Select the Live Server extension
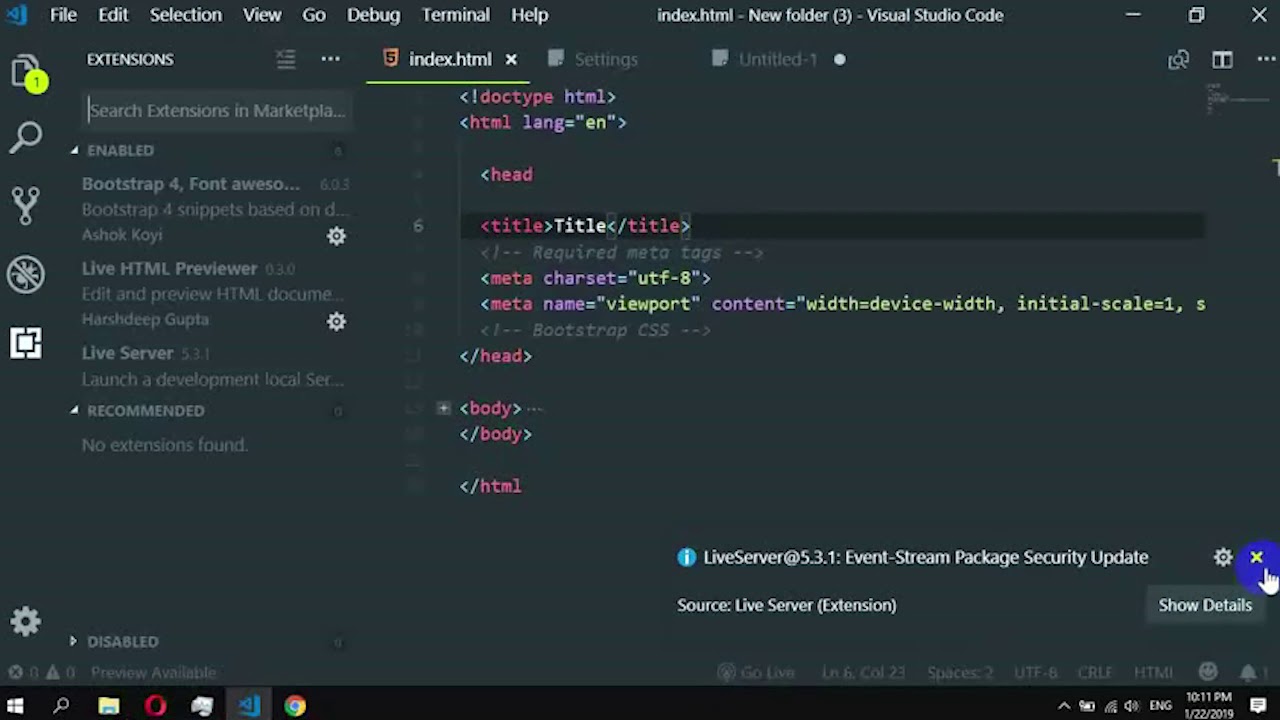The width and height of the screenshot is (1280, 720). [214, 366]
